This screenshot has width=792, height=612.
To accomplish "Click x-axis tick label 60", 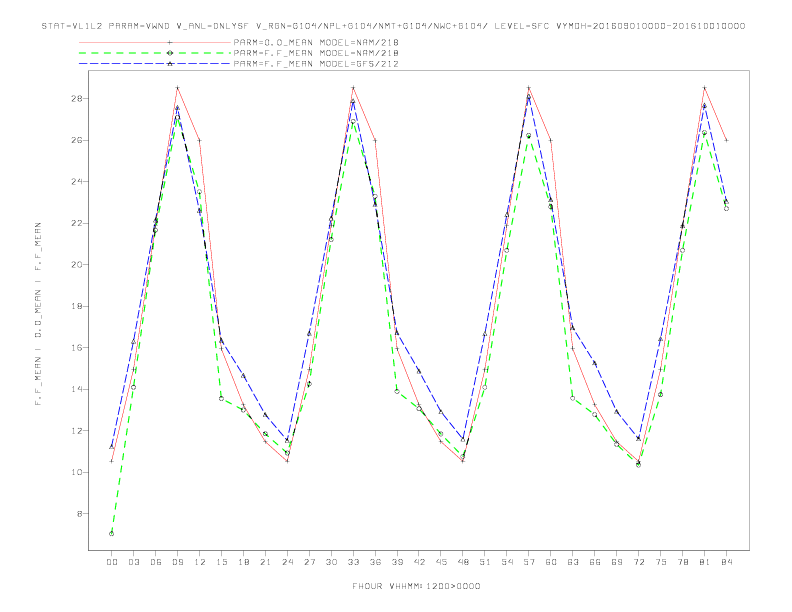I will tap(551, 562).
